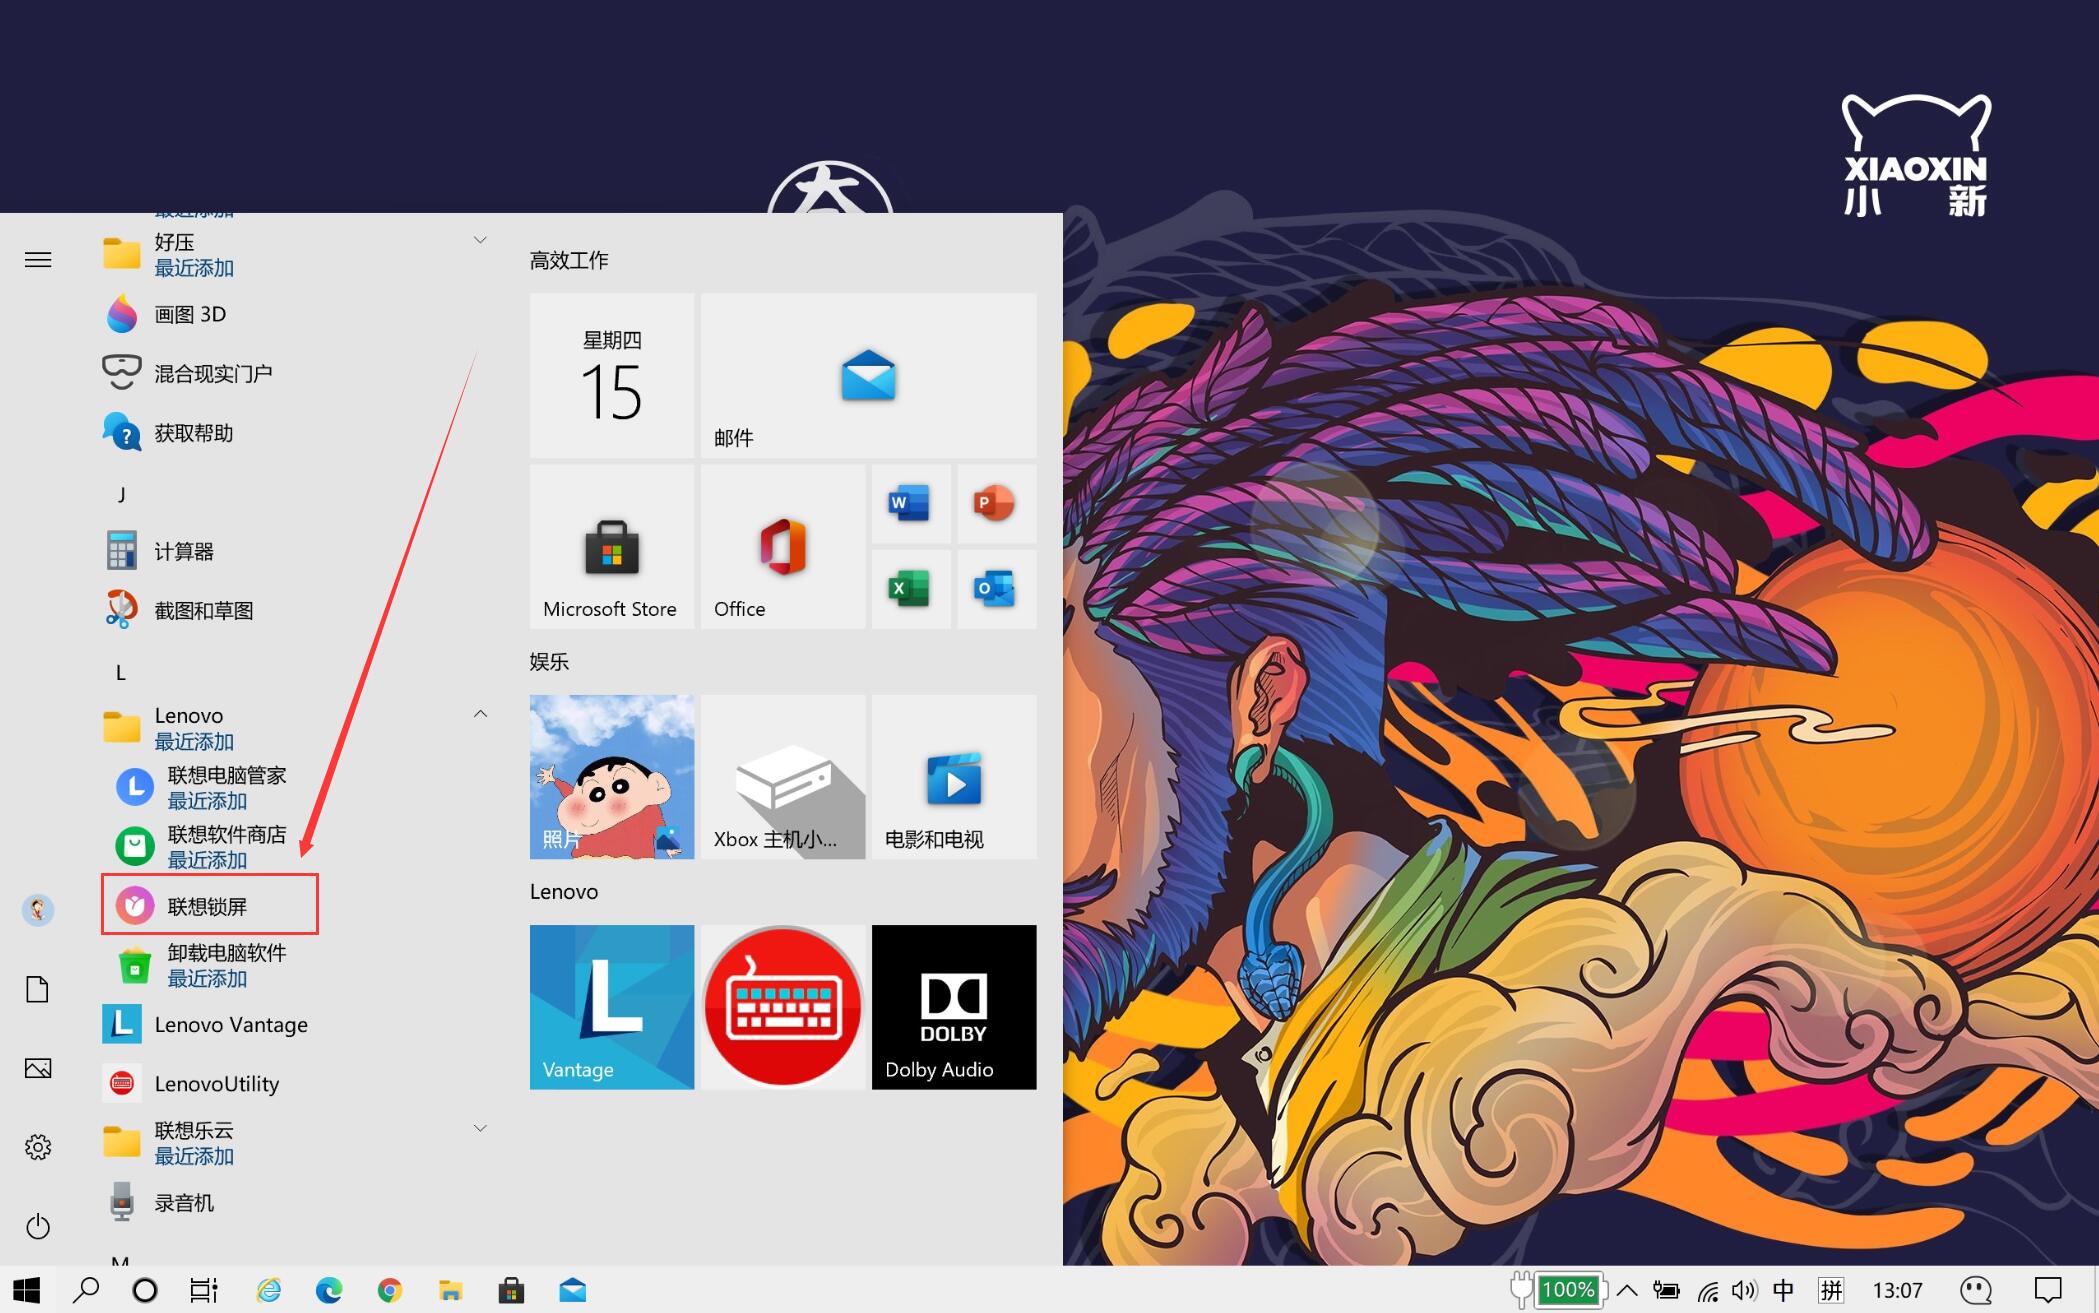Open Cortana circle on taskbar
The height and width of the screenshot is (1313, 2099).
pos(145,1290)
